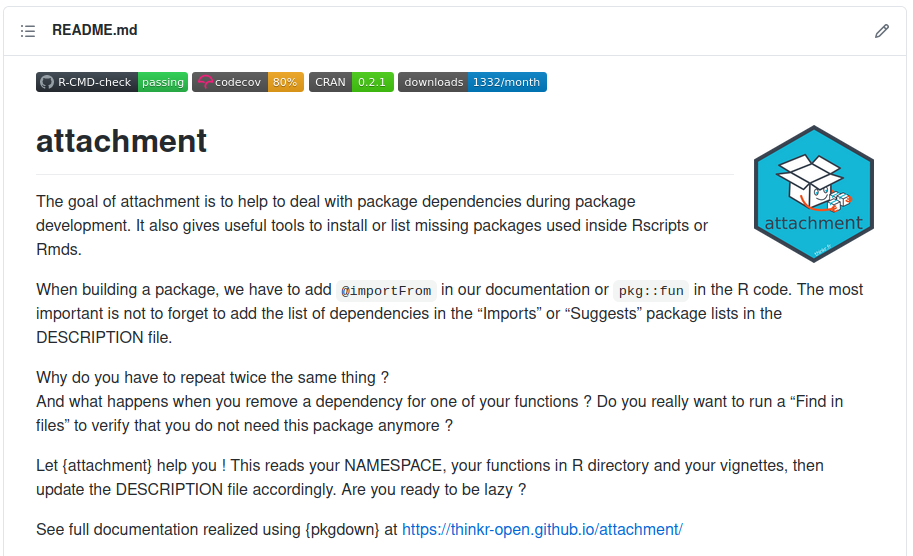Edit README.md using the pencil icon

pos(882,31)
